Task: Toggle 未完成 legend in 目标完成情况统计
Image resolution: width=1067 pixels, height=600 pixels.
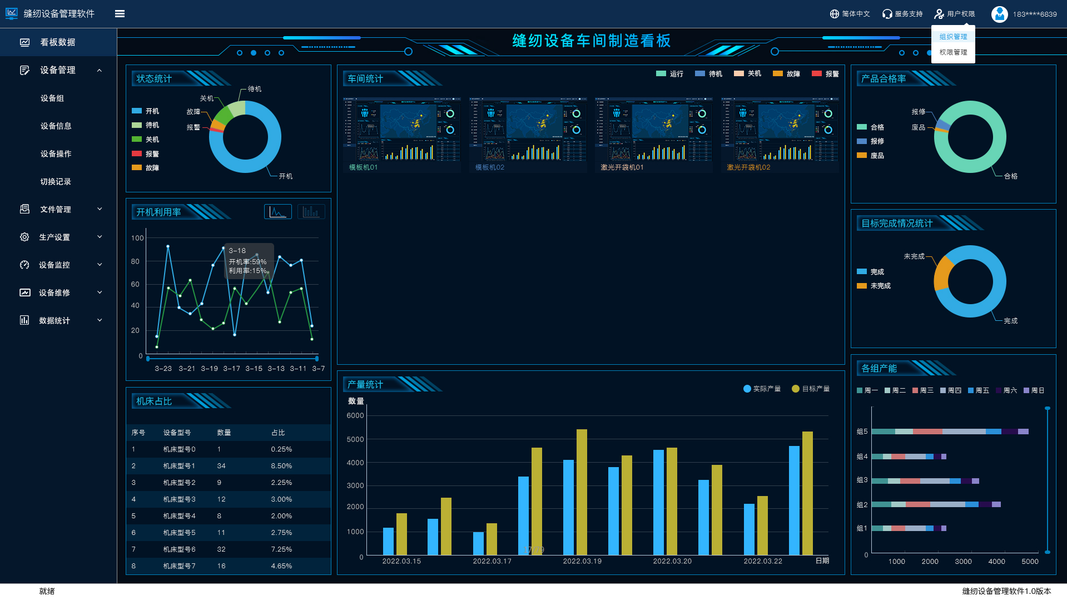Action: click(x=874, y=286)
